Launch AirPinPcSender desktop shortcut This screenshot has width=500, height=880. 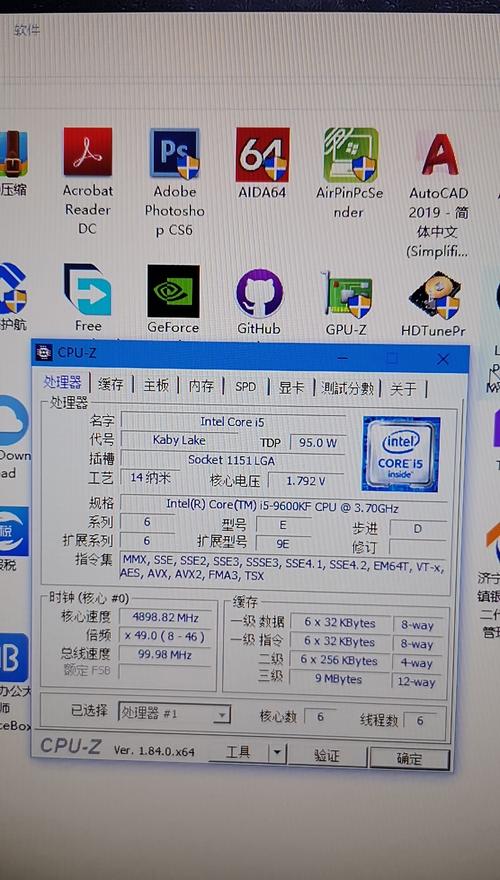coord(351,155)
